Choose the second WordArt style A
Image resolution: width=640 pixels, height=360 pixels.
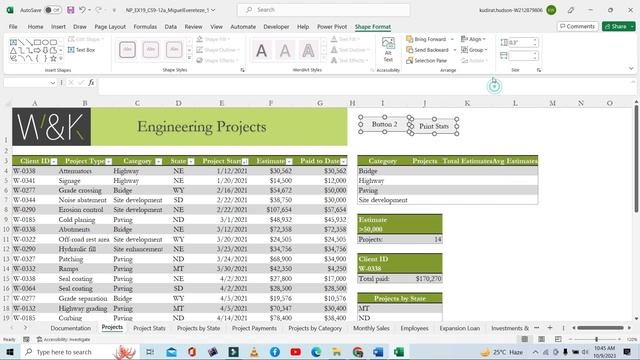(x=285, y=51)
